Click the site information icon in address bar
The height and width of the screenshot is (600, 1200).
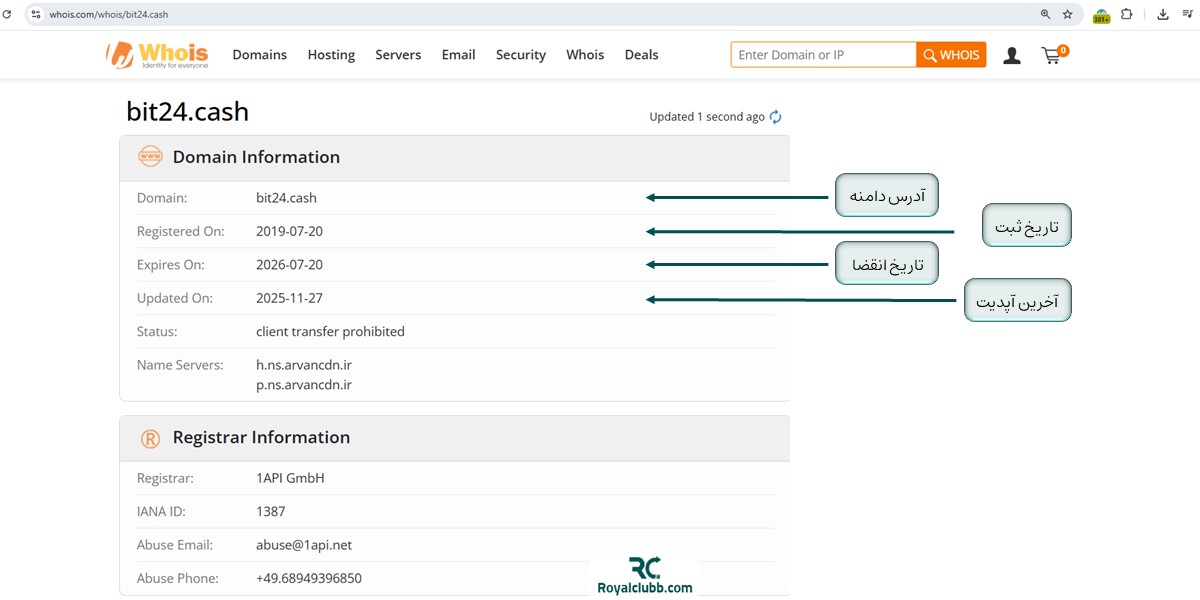pos(36,14)
